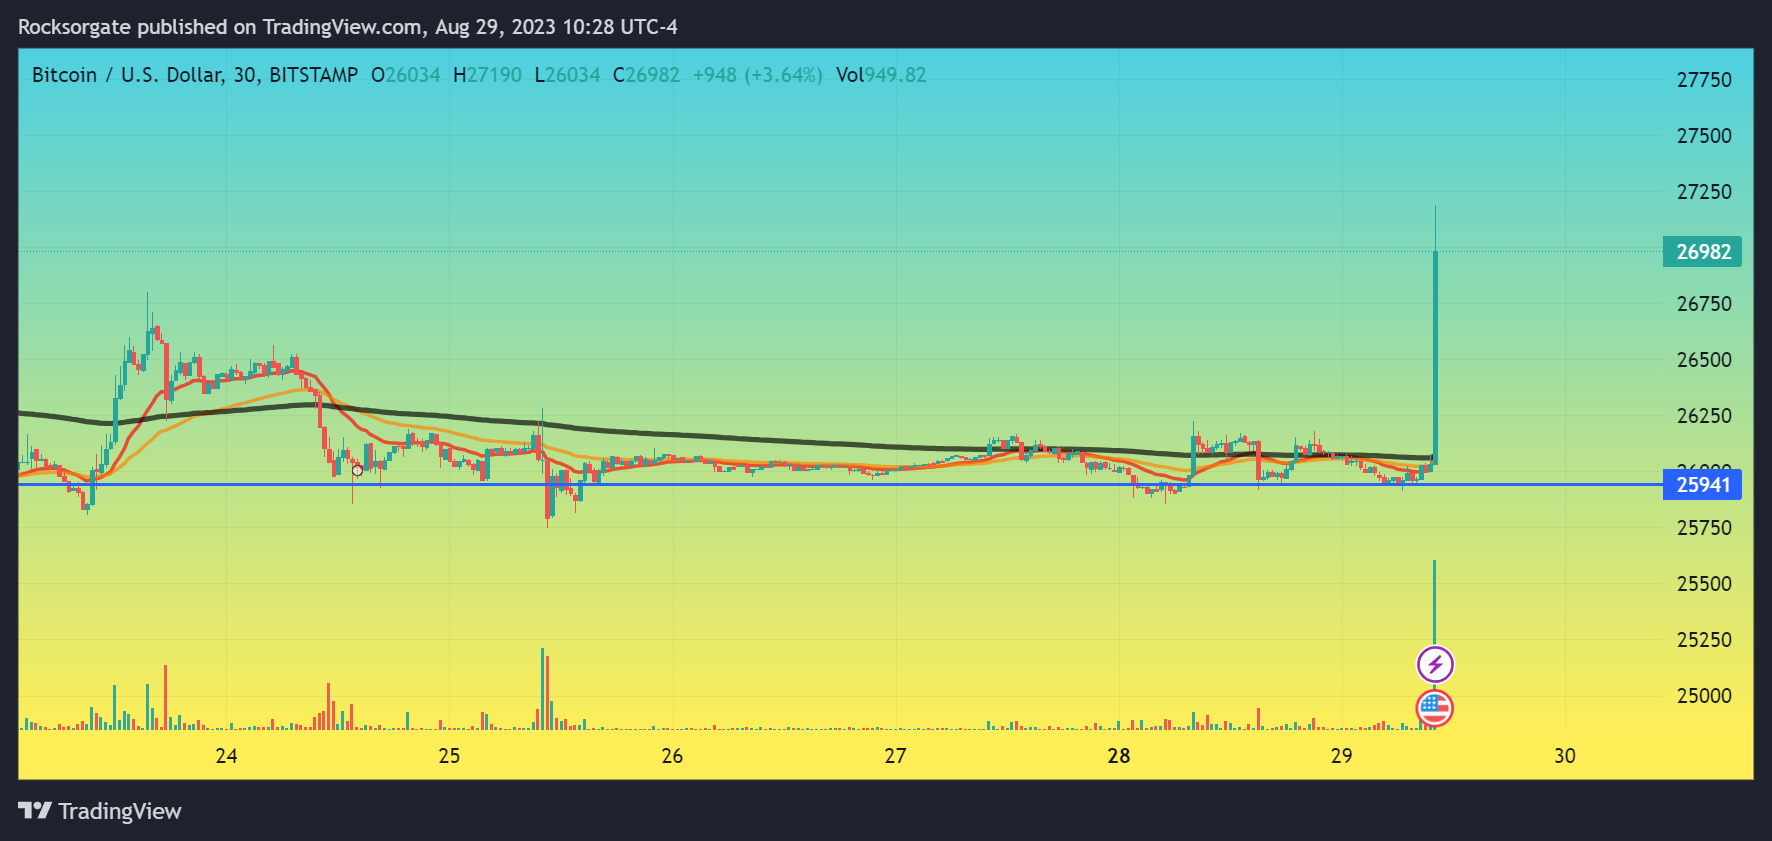
Task: Click the 26250 price axis label
Action: (1704, 416)
